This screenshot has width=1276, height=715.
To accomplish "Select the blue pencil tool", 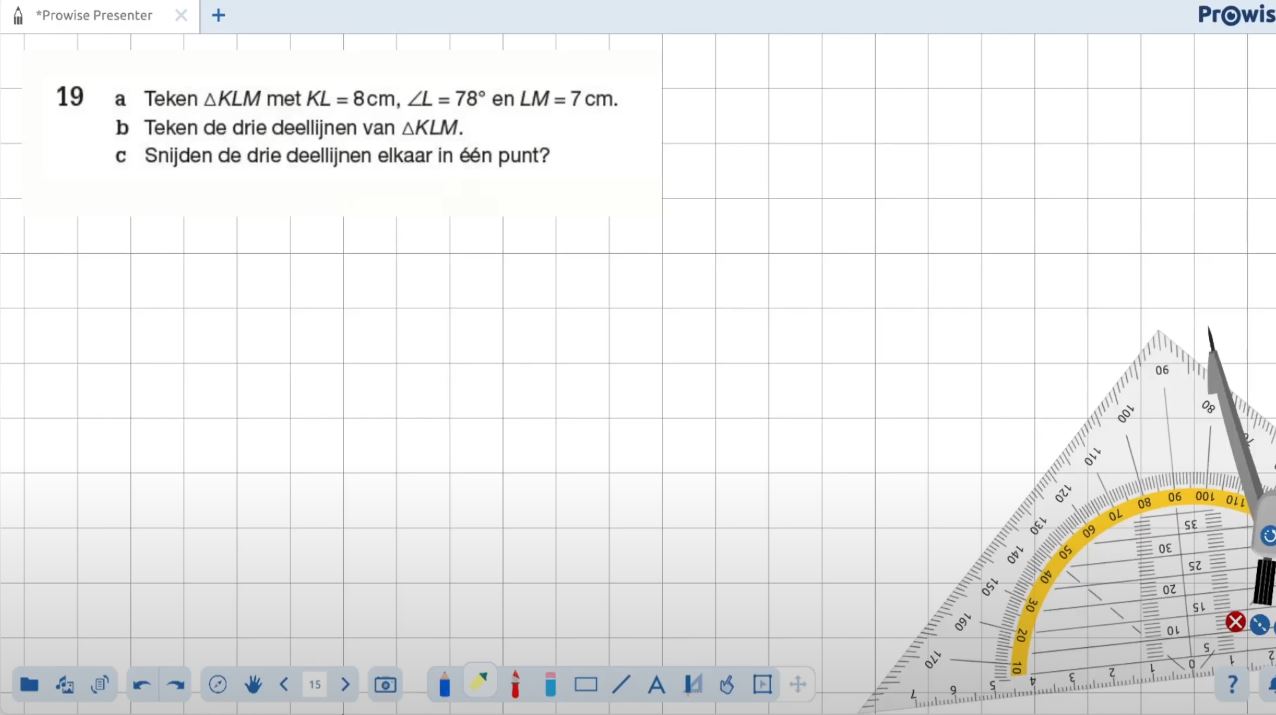I will (445, 685).
